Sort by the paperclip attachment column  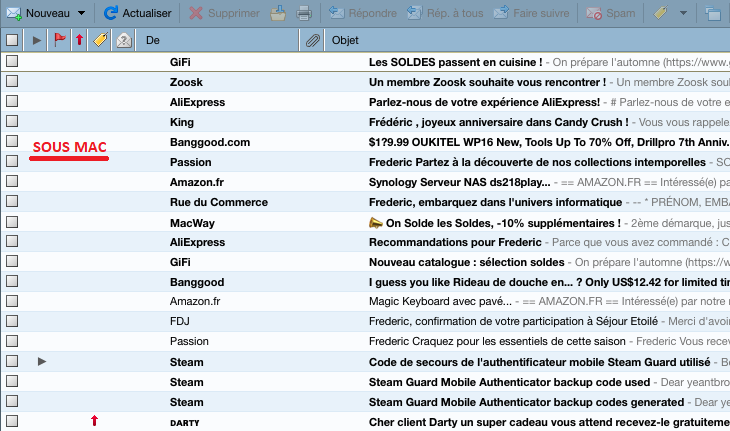coord(313,40)
